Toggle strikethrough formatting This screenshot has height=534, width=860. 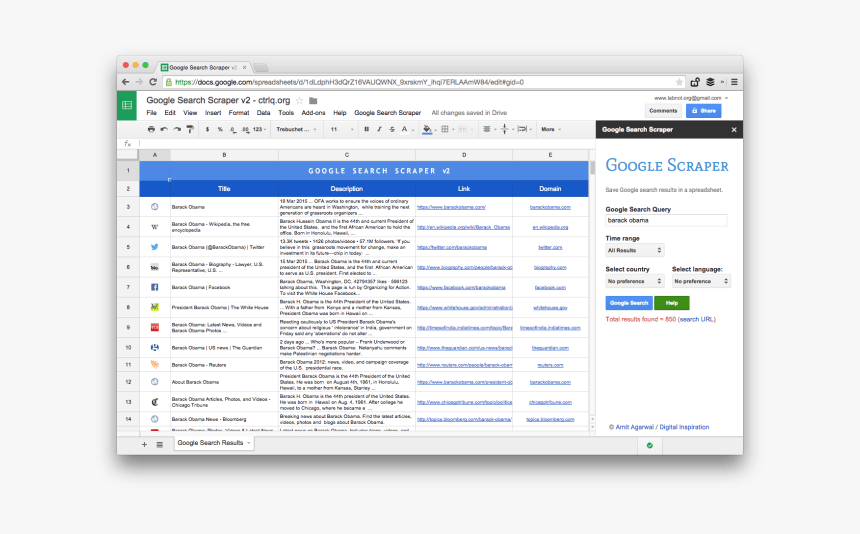coord(392,129)
